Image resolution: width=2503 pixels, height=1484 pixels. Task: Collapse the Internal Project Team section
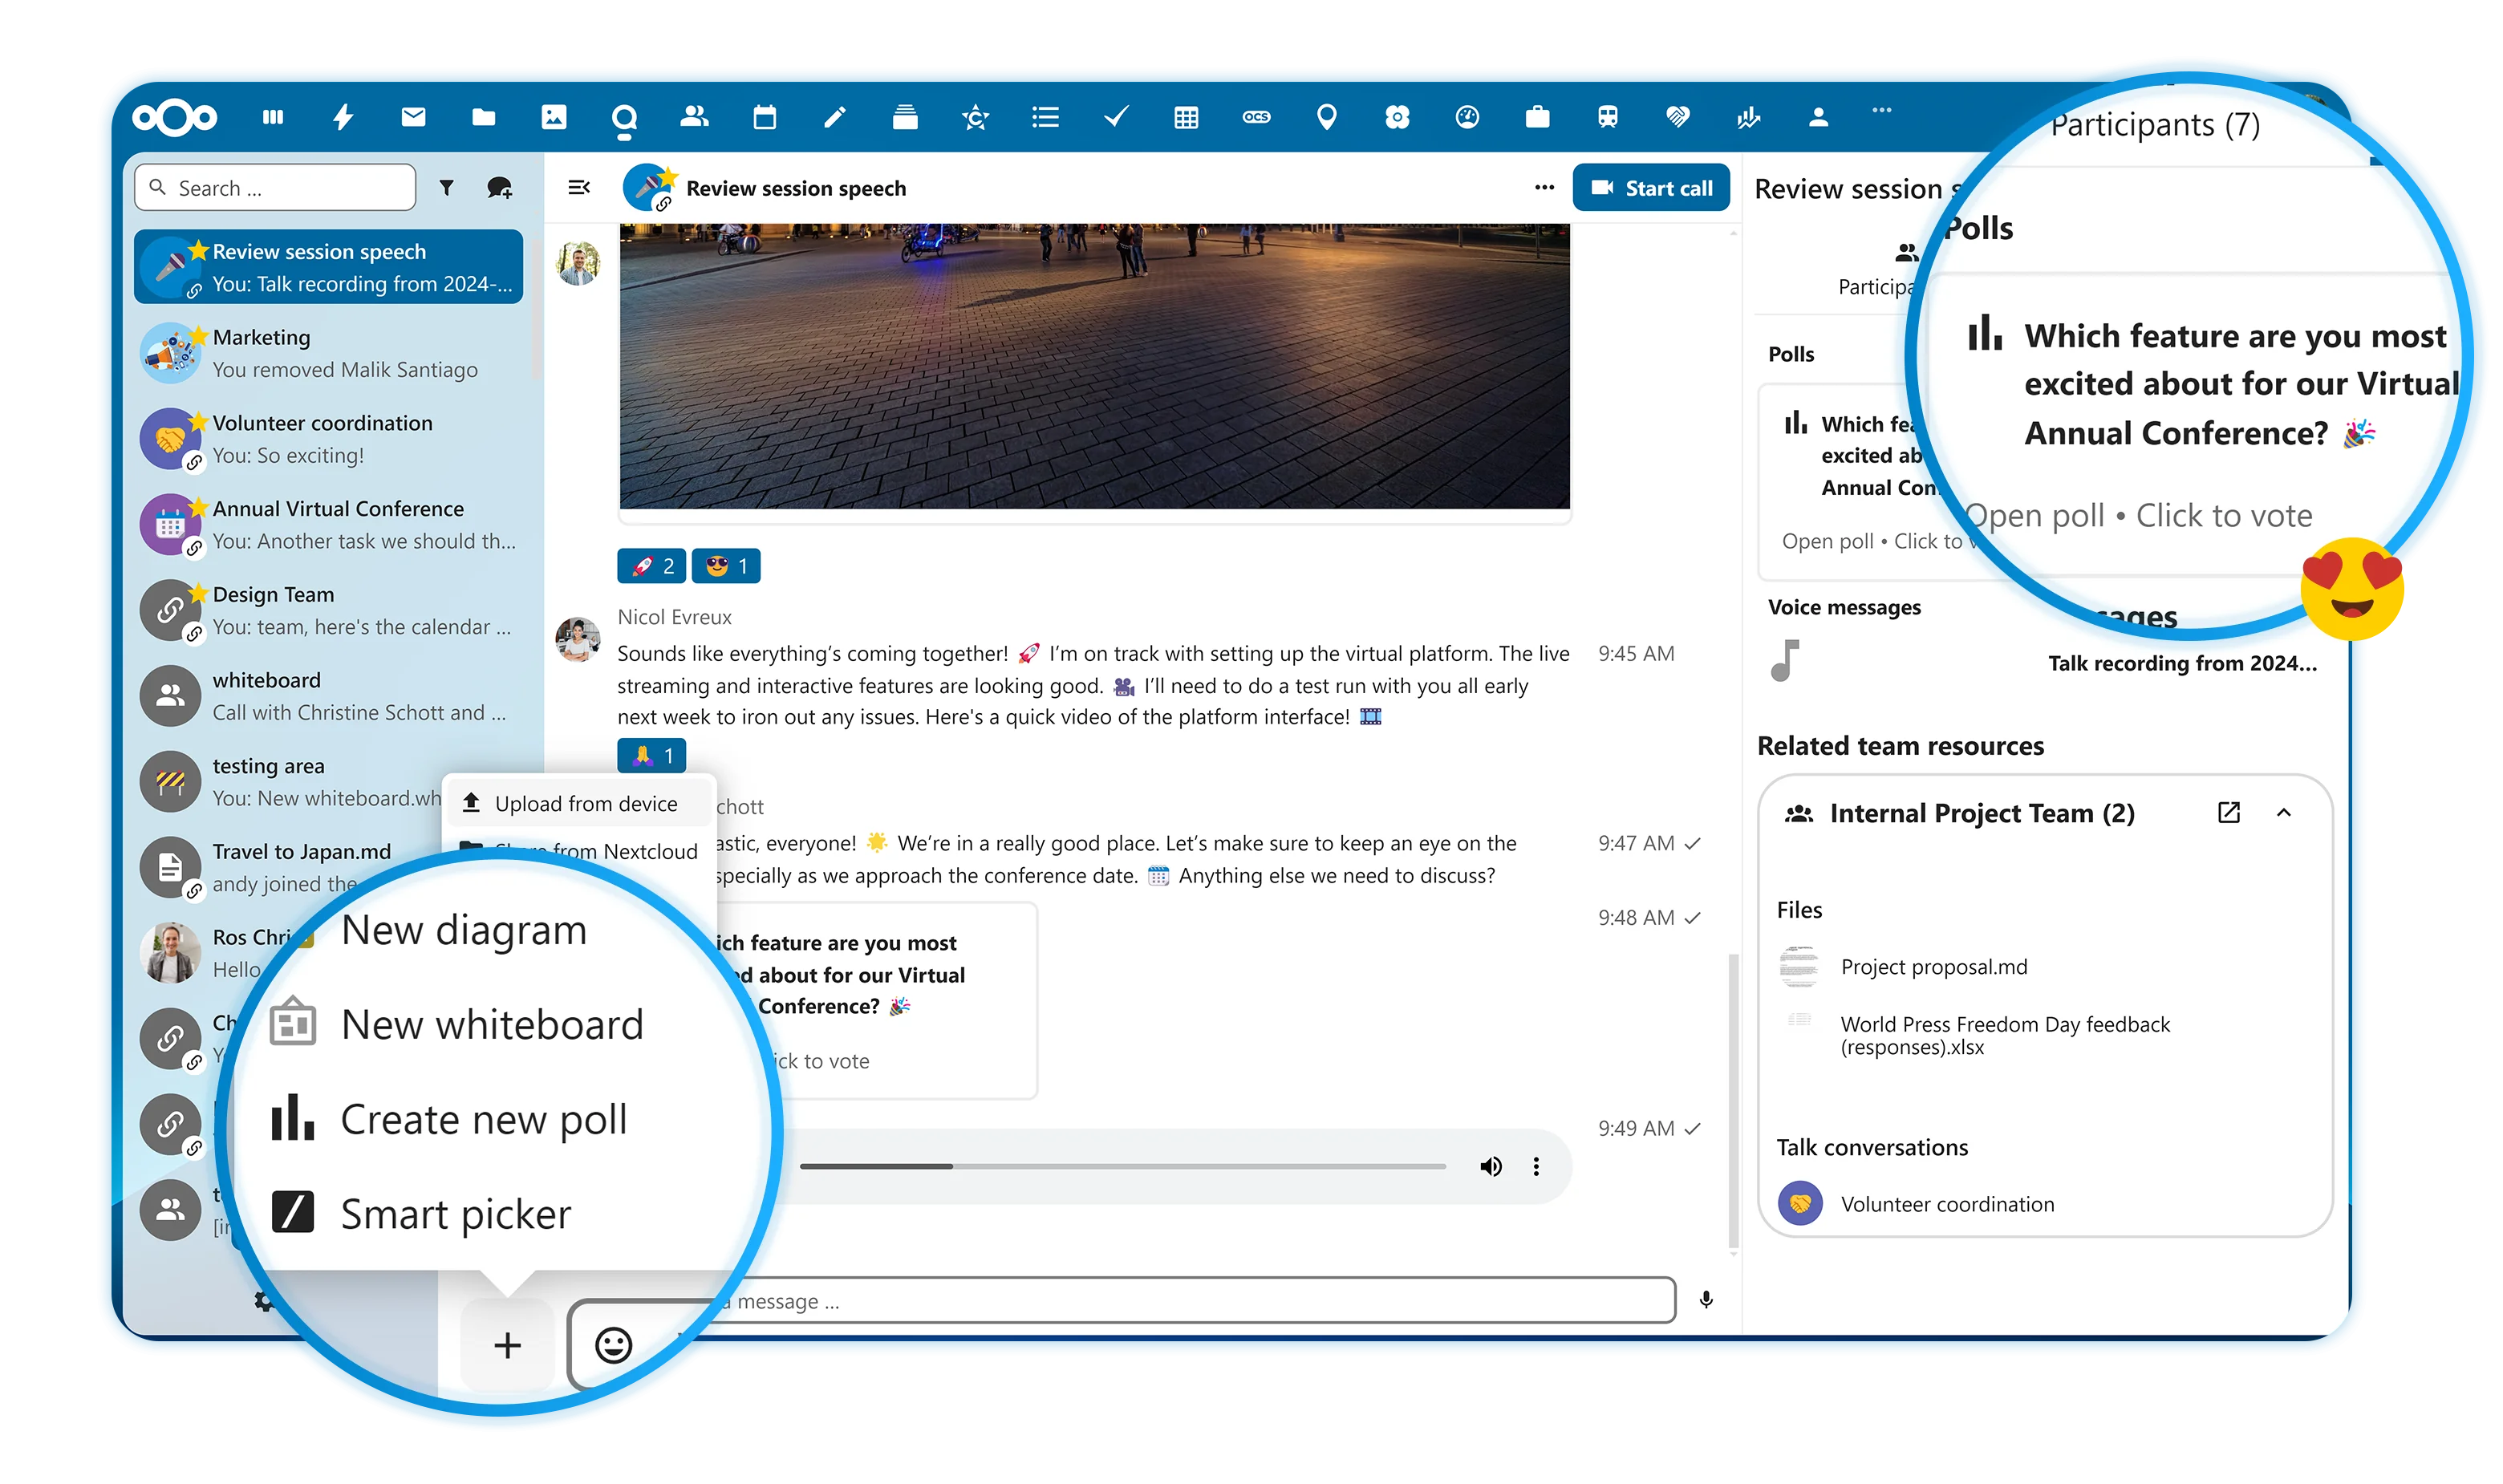(2284, 812)
